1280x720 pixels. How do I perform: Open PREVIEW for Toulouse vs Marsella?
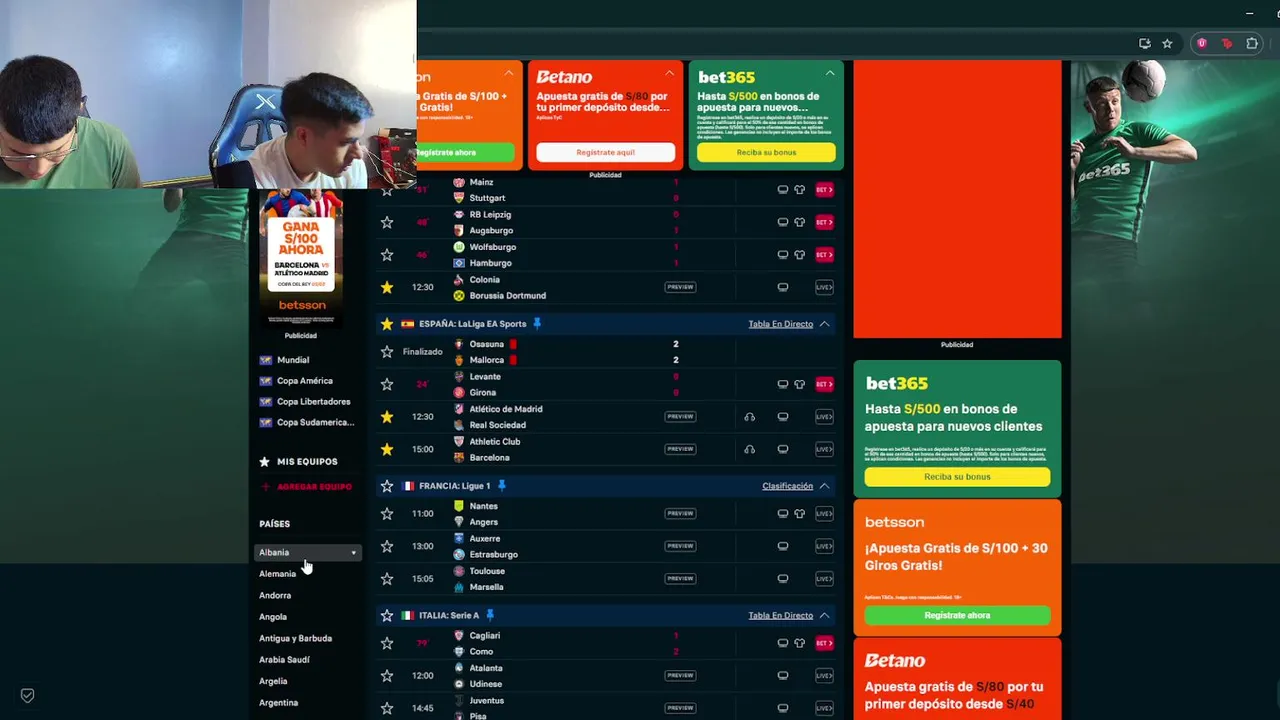click(680, 579)
